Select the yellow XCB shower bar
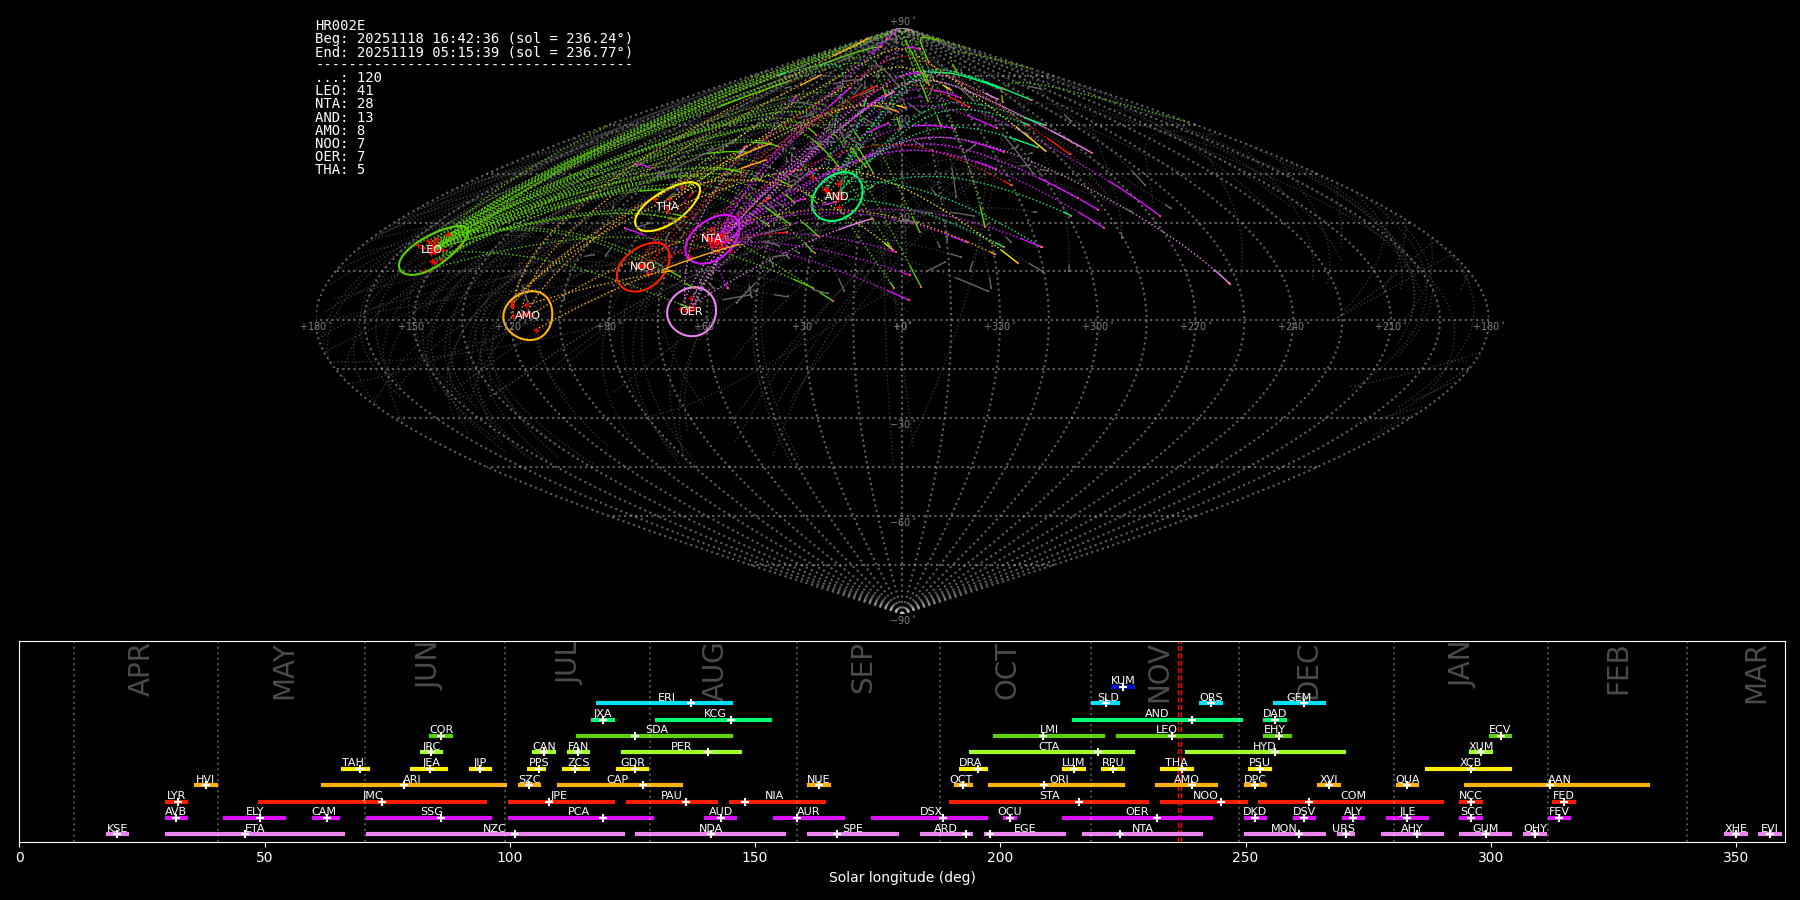1800x900 pixels. [1468, 769]
